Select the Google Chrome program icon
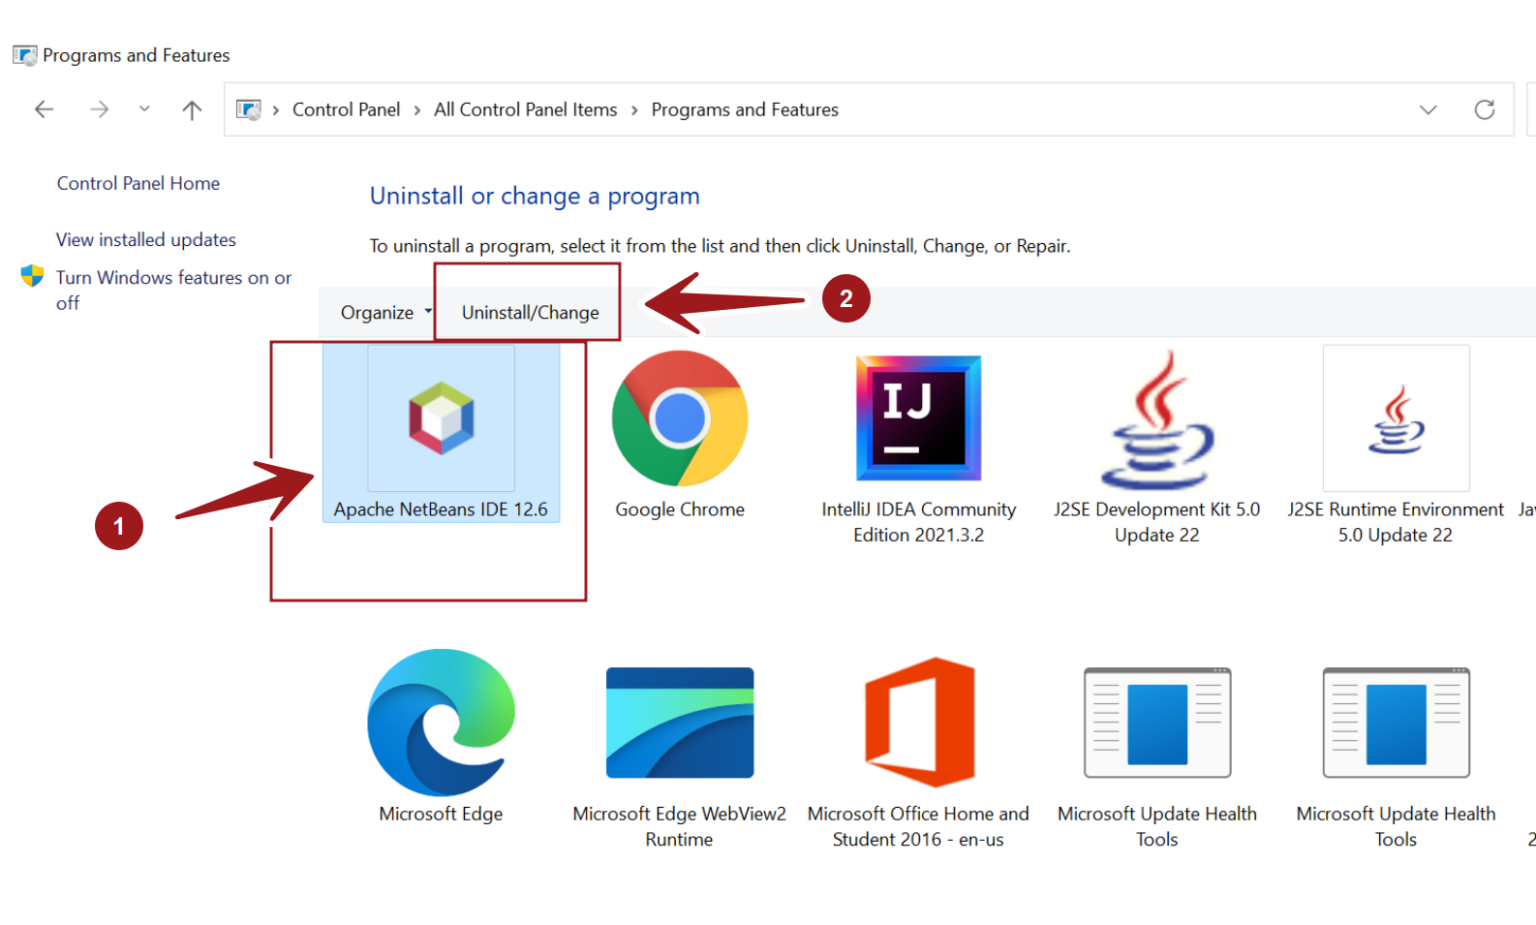1536x925 pixels. click(x=679, y=418)
